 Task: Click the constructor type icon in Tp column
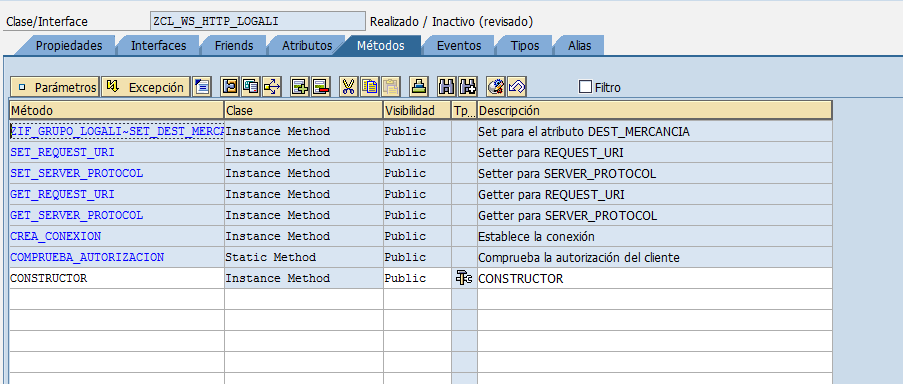pyautogui.click(x=464, y=278)
